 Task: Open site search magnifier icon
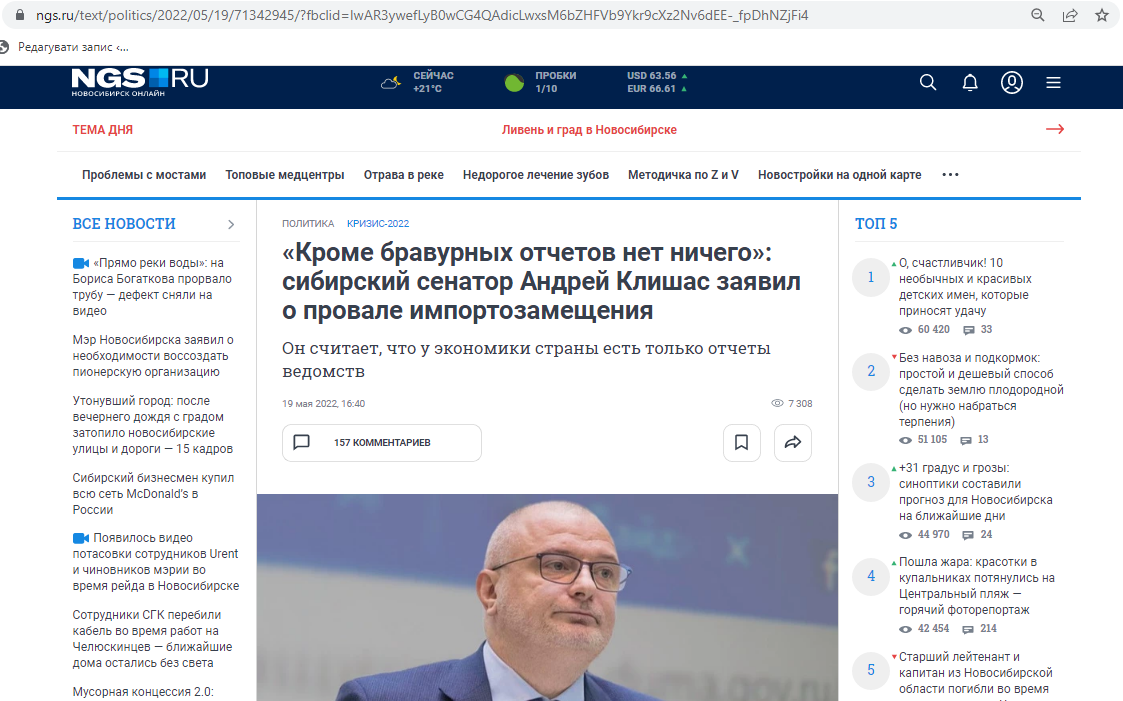pos(928,83)
